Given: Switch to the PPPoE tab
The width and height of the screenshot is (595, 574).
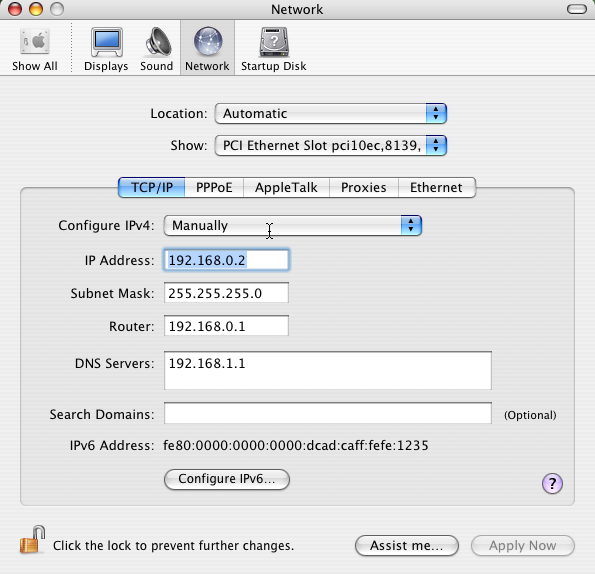Looking at the screenshot, I should [214, 187].
